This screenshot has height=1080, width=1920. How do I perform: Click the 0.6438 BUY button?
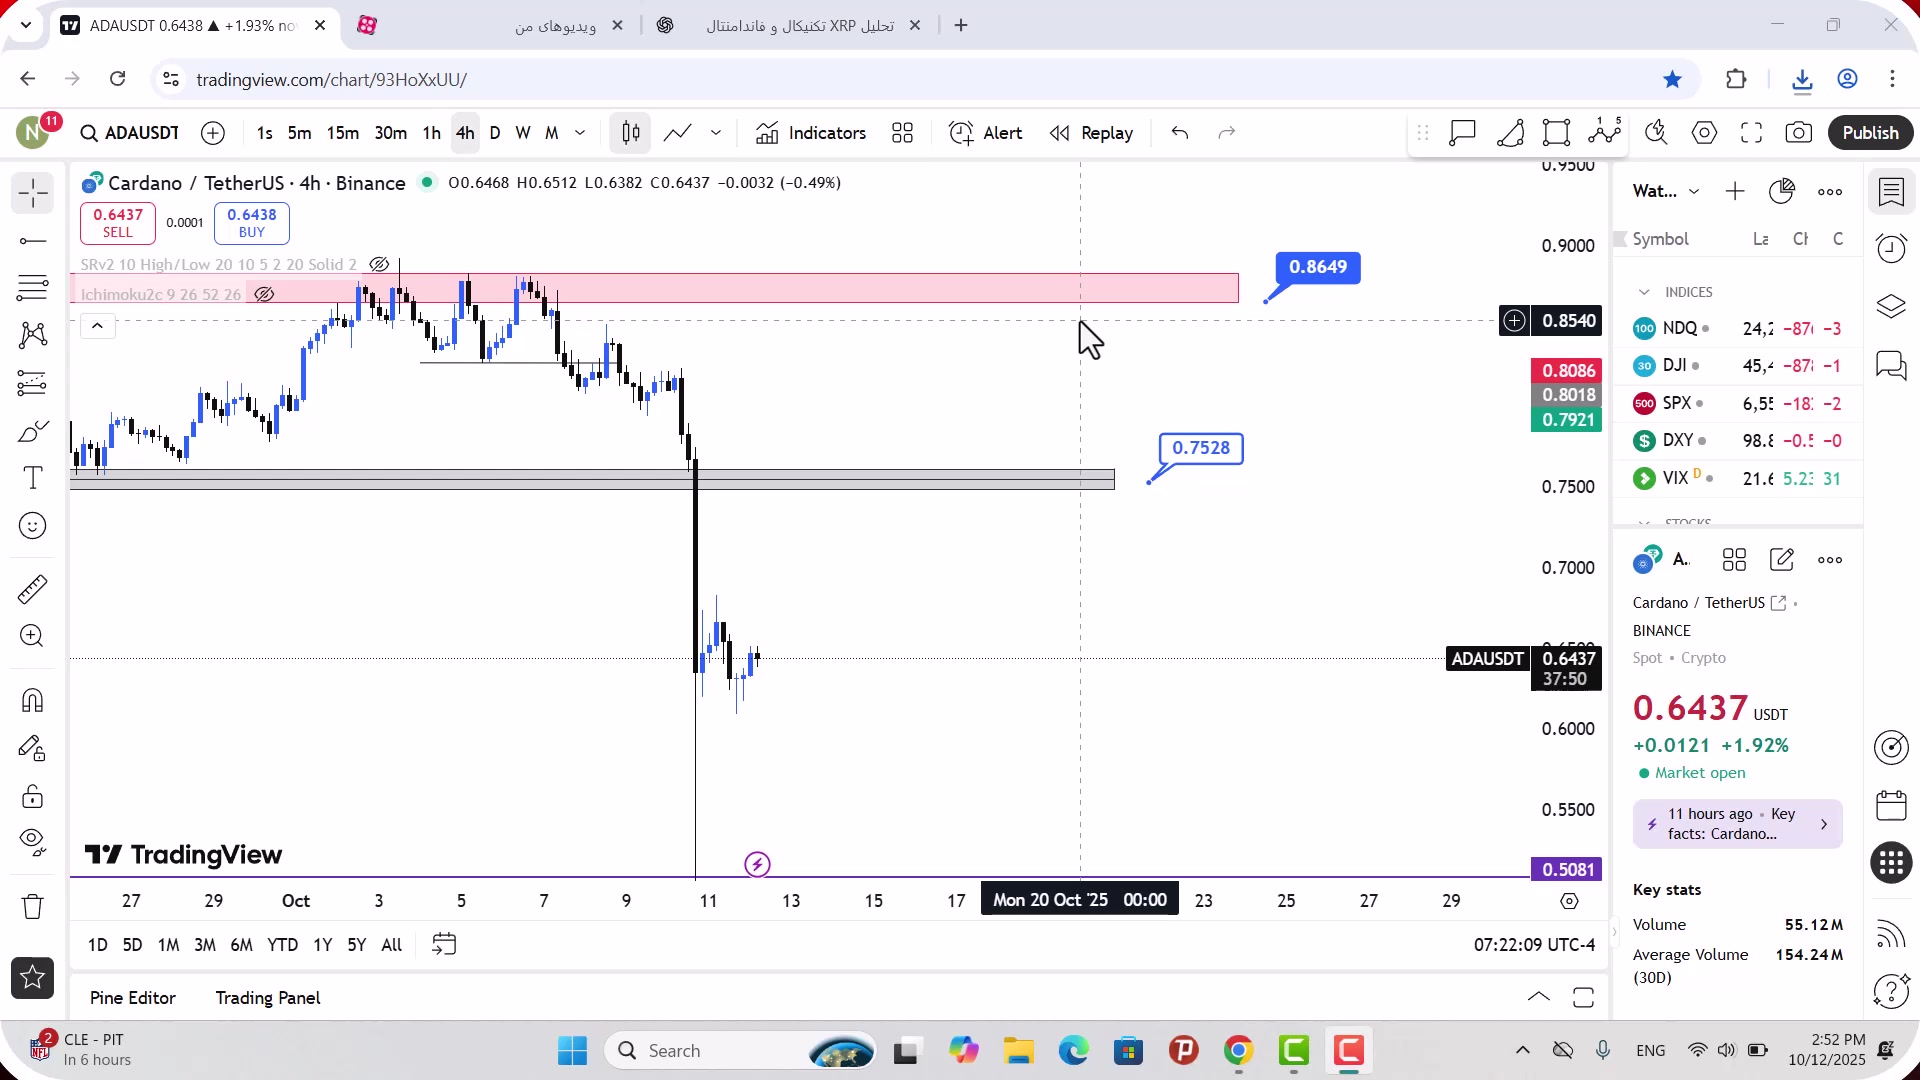pos(252,223)
